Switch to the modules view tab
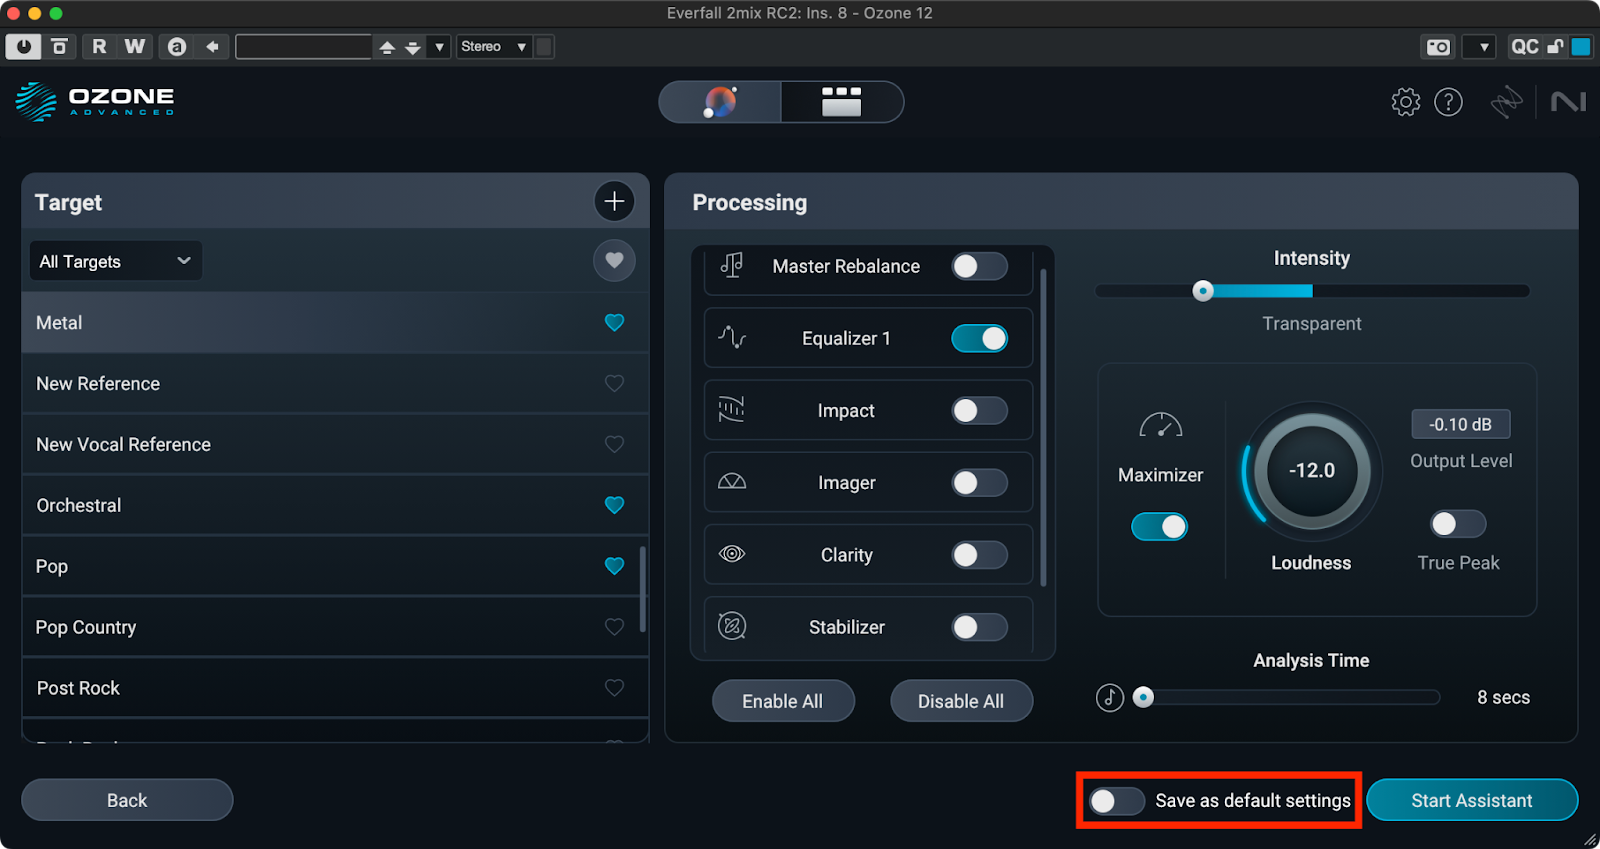This screenshot has width=1600, height=849. tap(841, 102)
